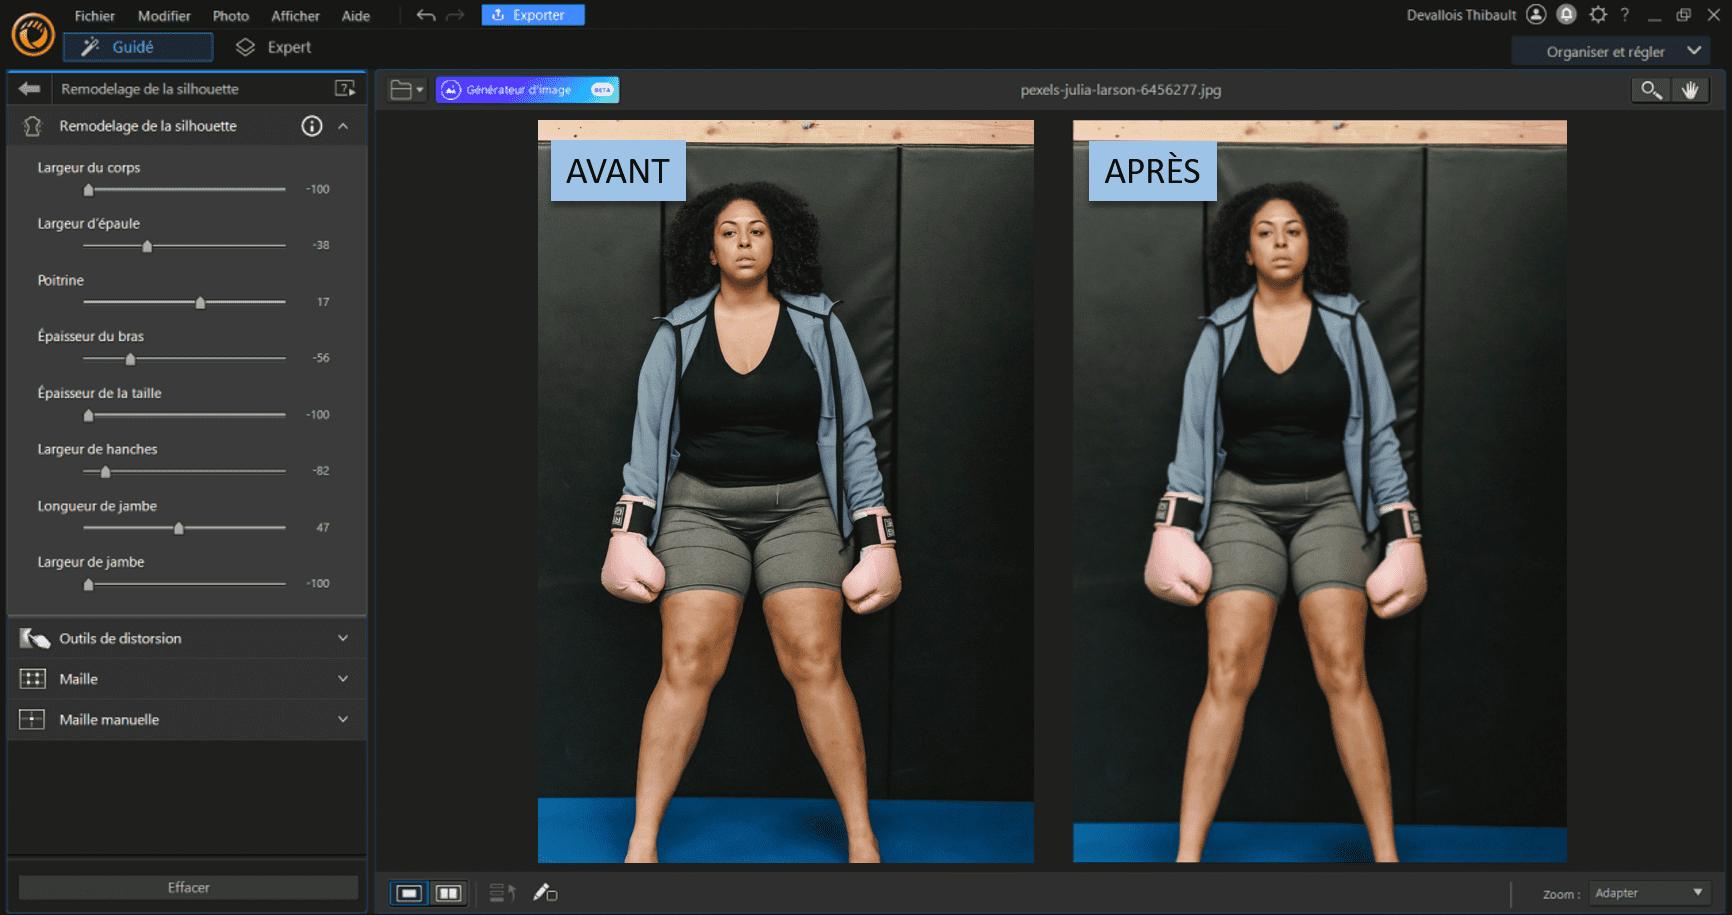Click the Effacer button
The height and width of the screenshot is (915, 1732).
point(187,886)
